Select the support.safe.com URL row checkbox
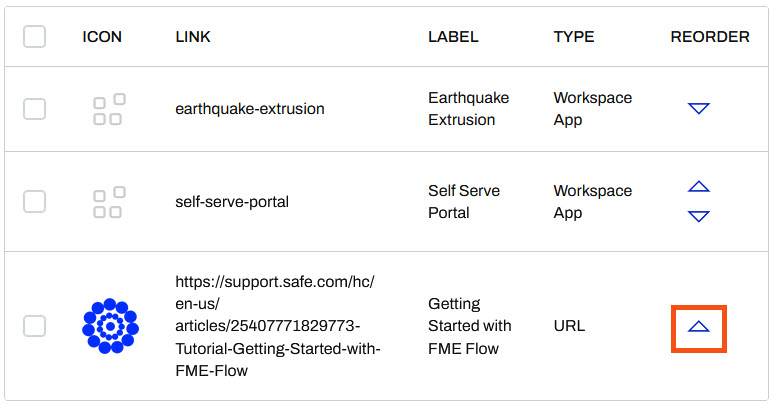The image size is (772, 404). pos(34,326)
